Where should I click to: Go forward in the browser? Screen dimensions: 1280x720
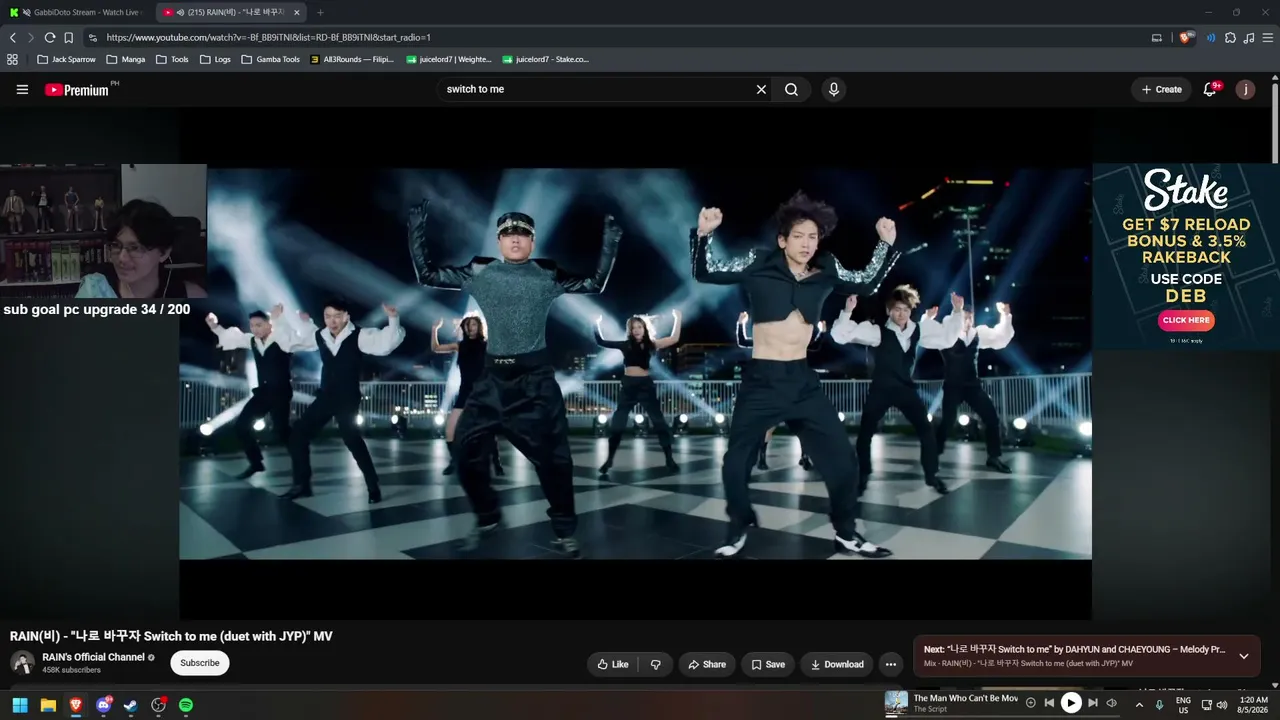coord(30,38)
